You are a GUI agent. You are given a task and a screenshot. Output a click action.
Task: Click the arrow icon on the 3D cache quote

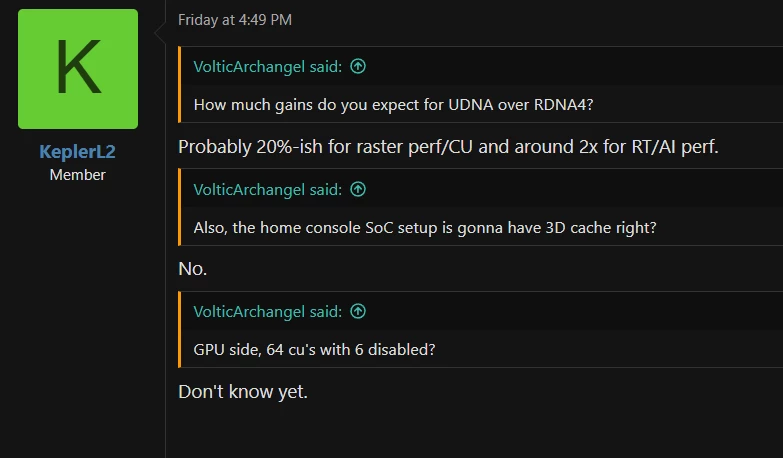(x=358, y=189)
